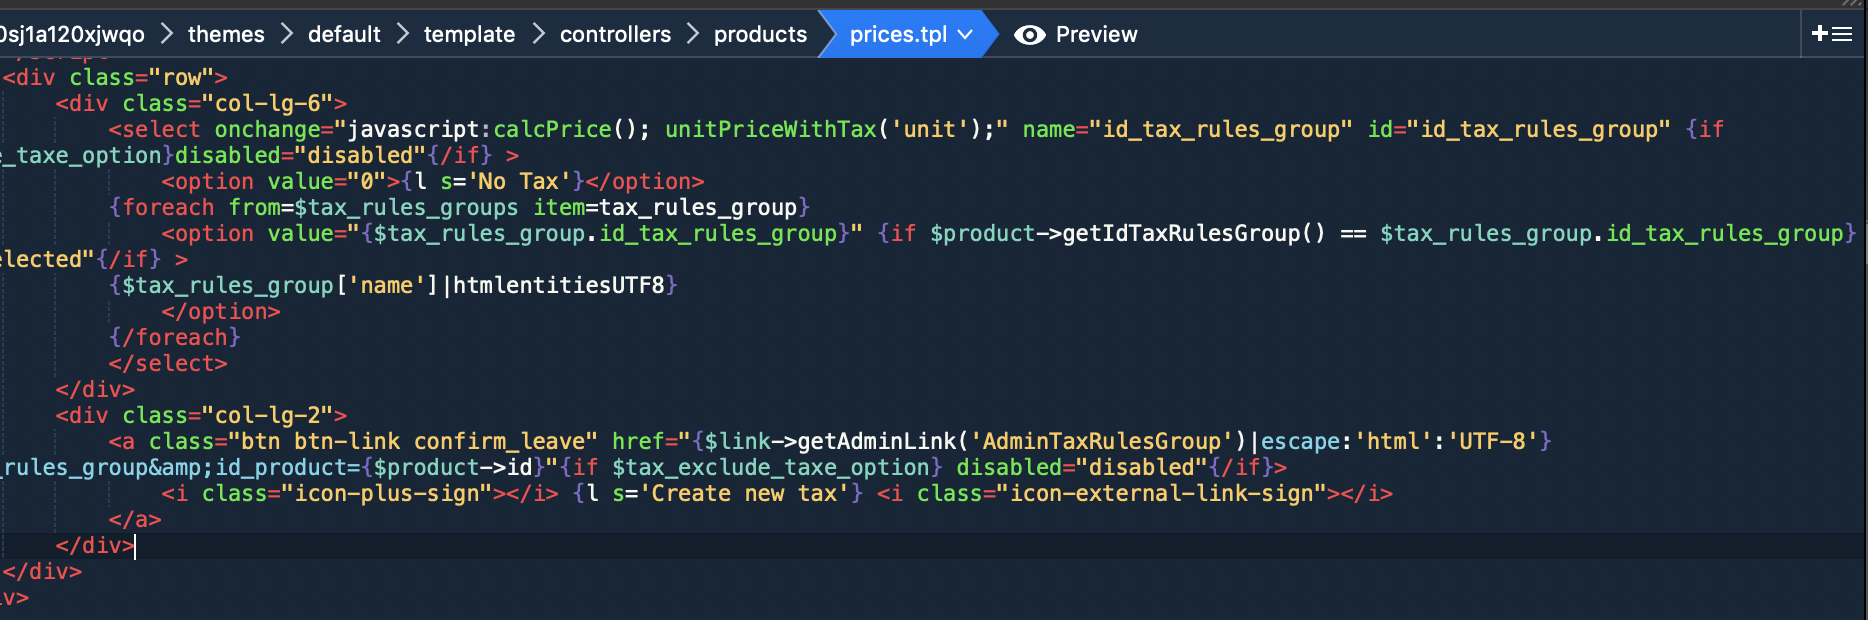
Task: Open the template breadcrumb folder
Action: 469,35
